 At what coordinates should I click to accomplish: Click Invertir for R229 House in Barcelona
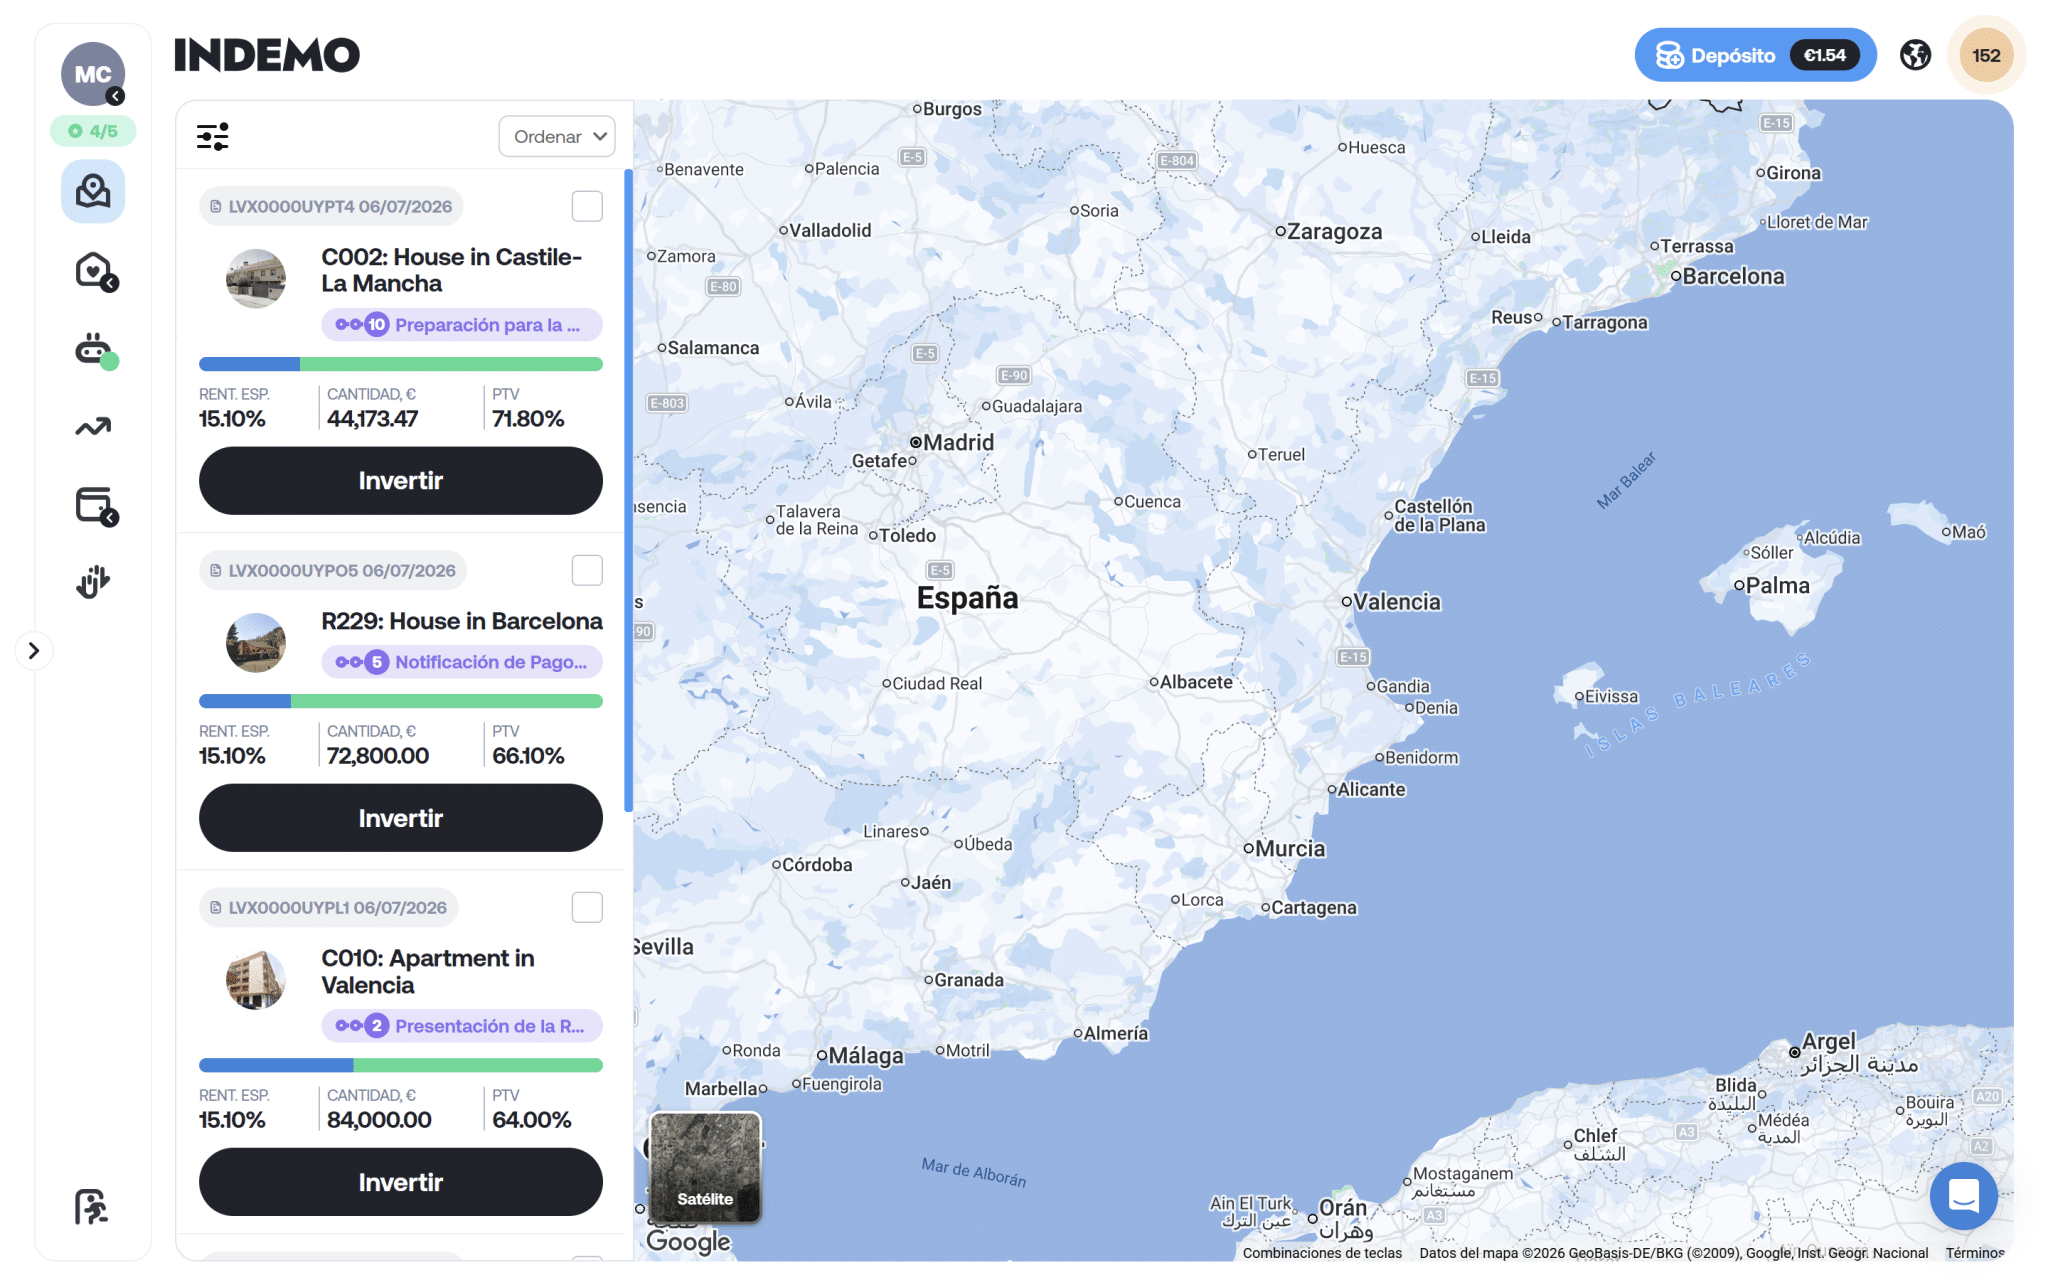click(x=401, y=818)
